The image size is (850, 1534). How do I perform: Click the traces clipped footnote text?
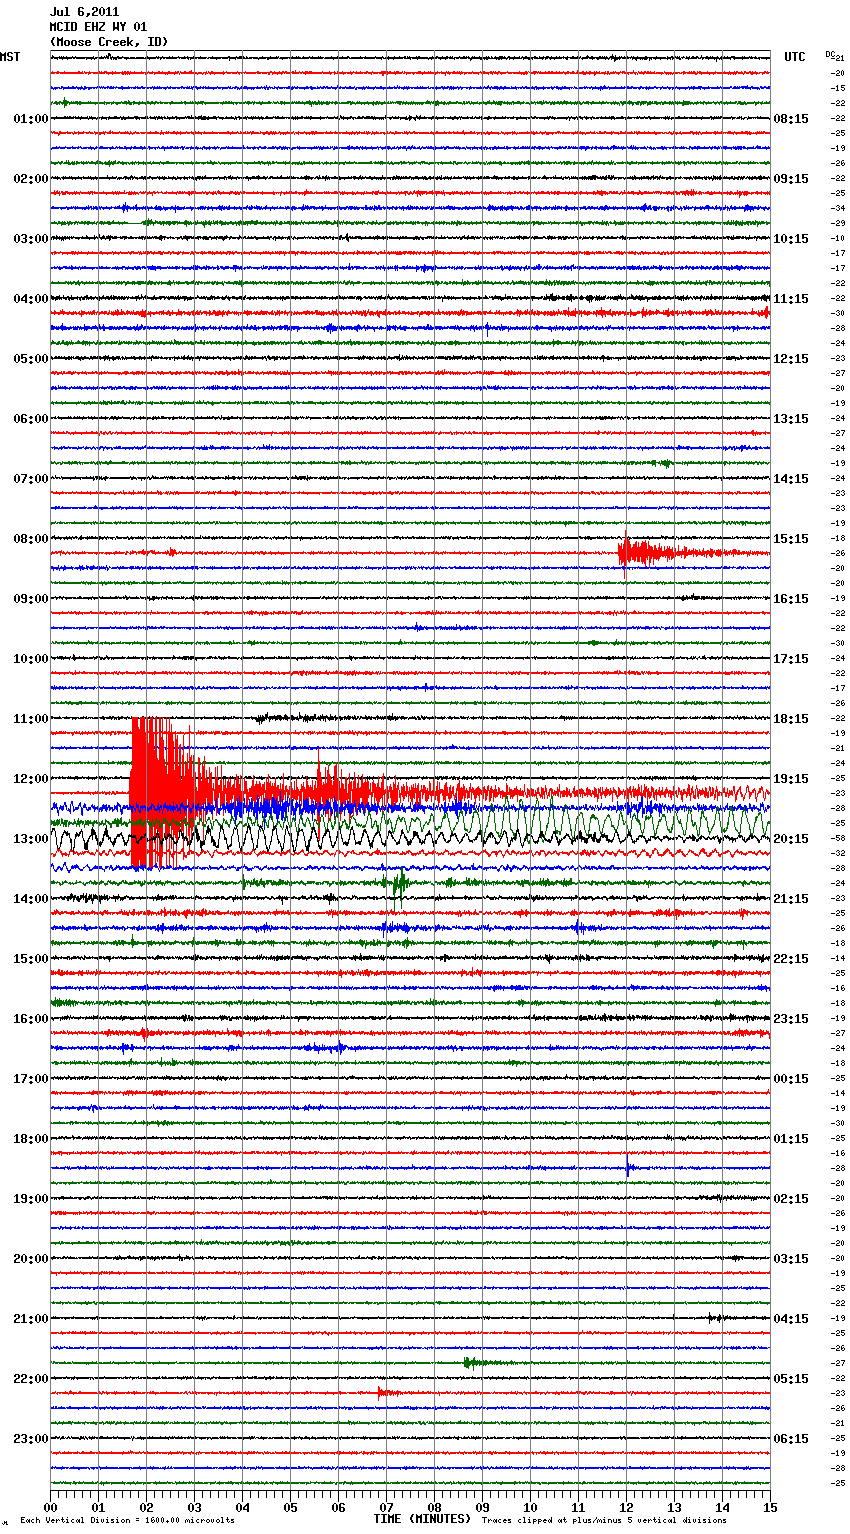604,1521
